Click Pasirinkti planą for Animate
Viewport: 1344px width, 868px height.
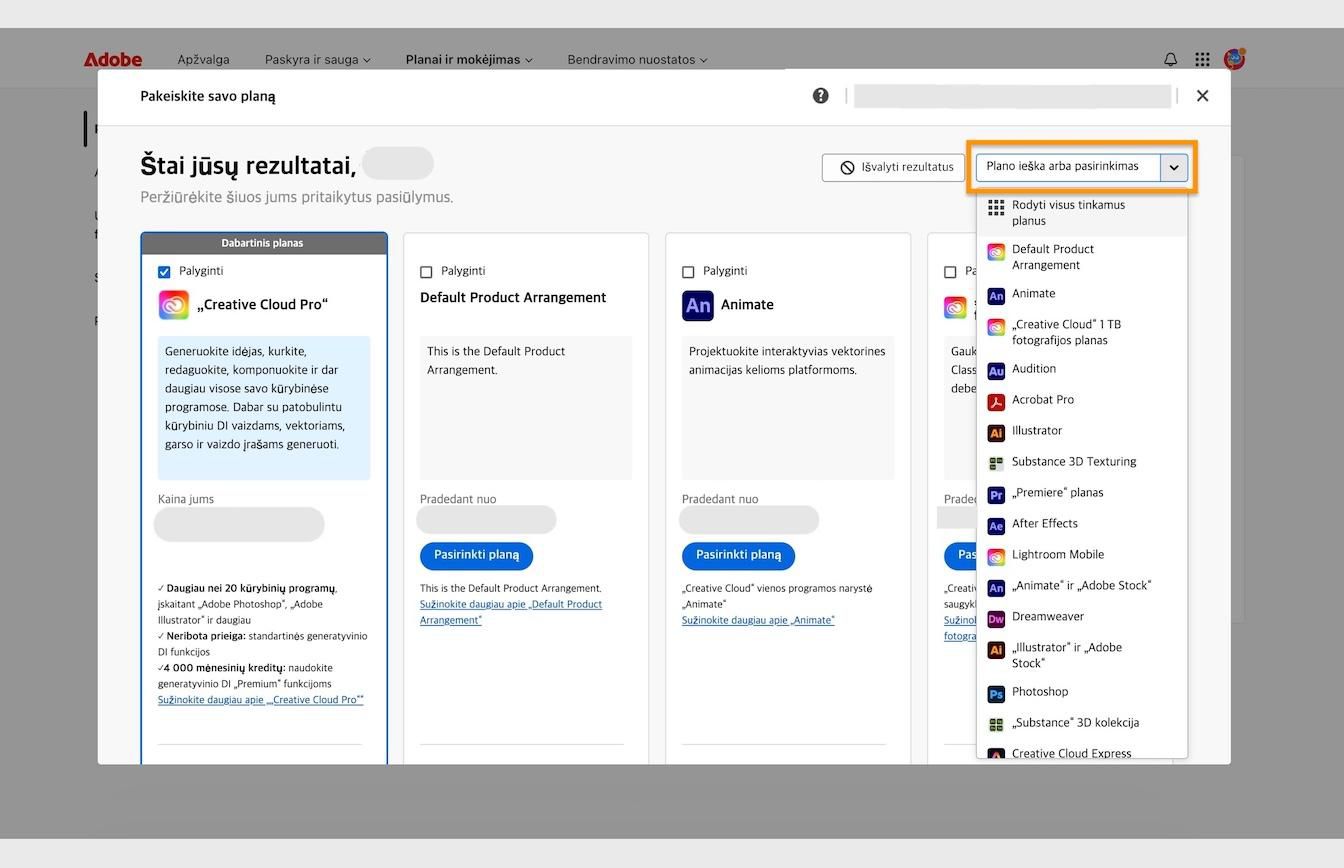click(738, 555)
